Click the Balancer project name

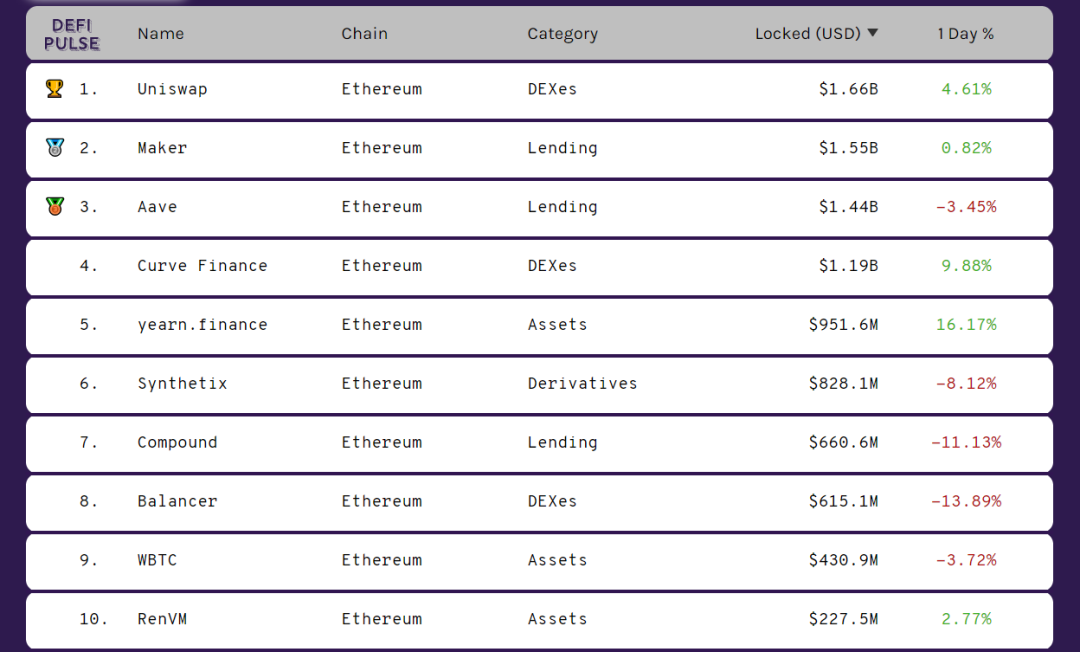(x=177, y=502)
